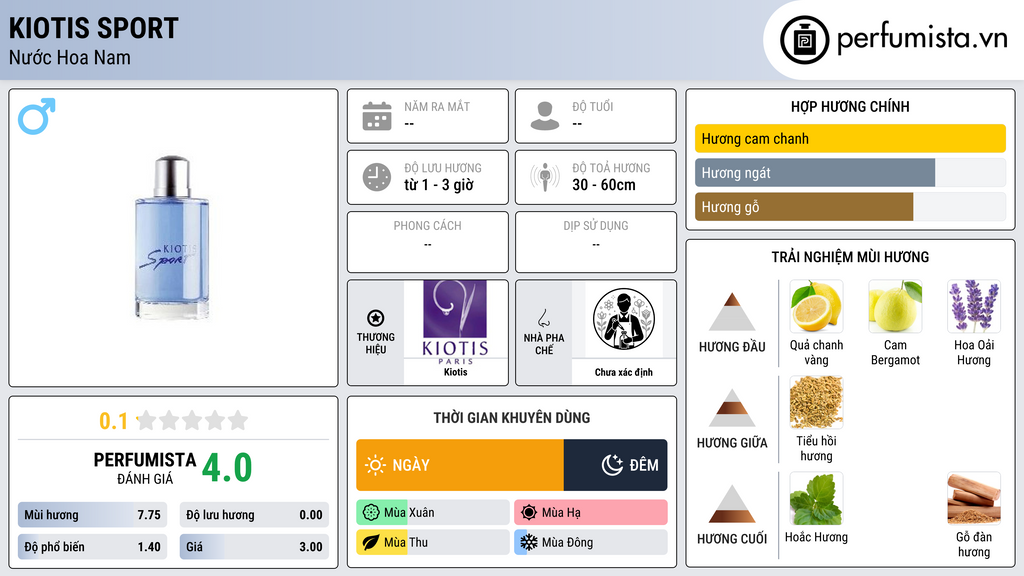
Task: Click the Độ lưu hương 0.00 score
Action: [254, 515]
